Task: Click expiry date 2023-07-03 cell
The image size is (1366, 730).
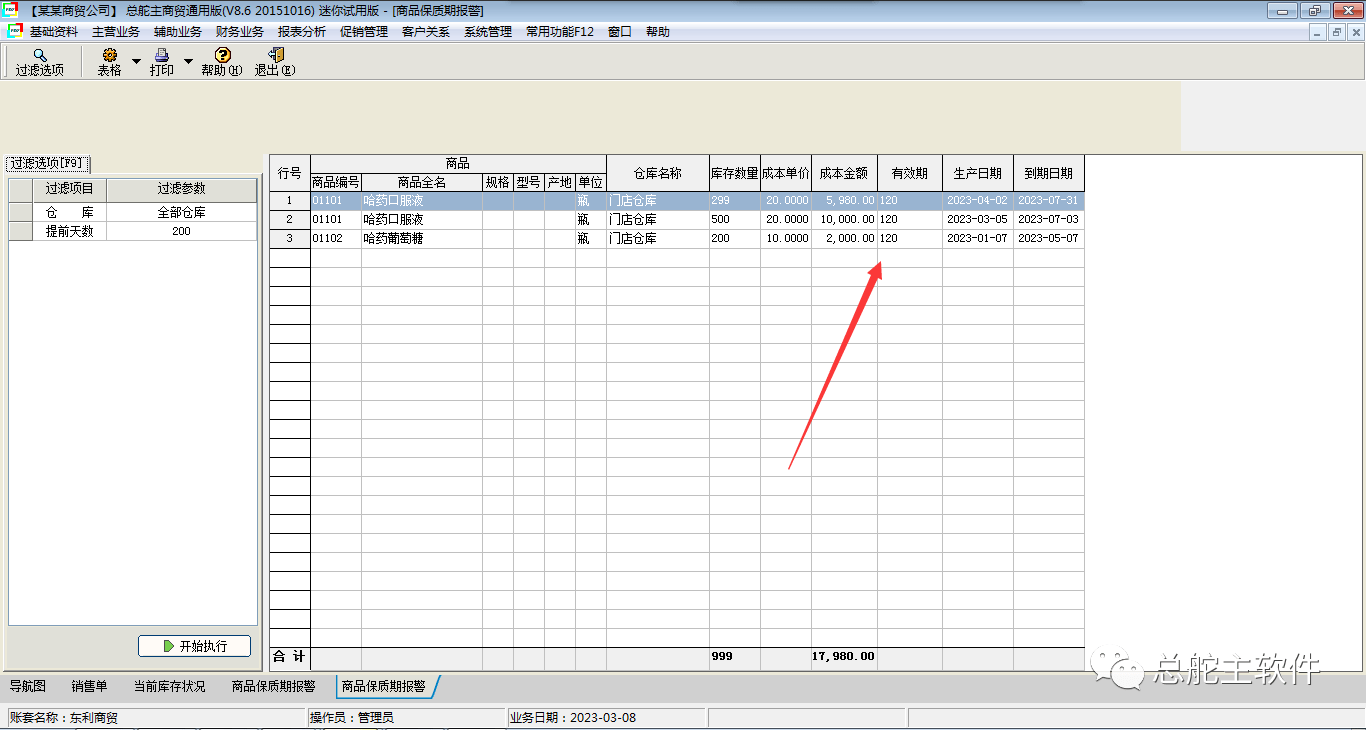Action: [x=1049, y=220]
